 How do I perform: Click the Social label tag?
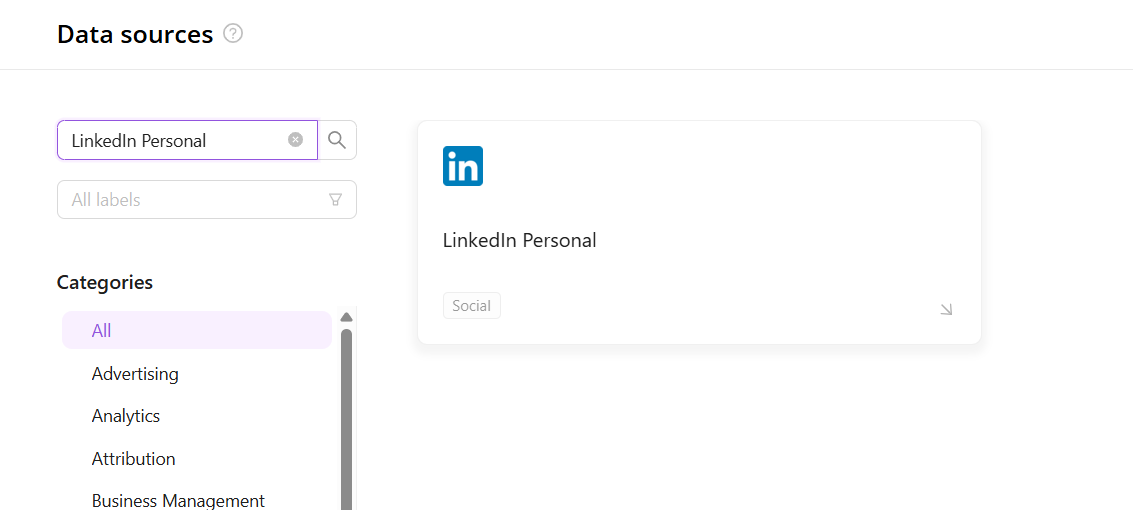471,306
